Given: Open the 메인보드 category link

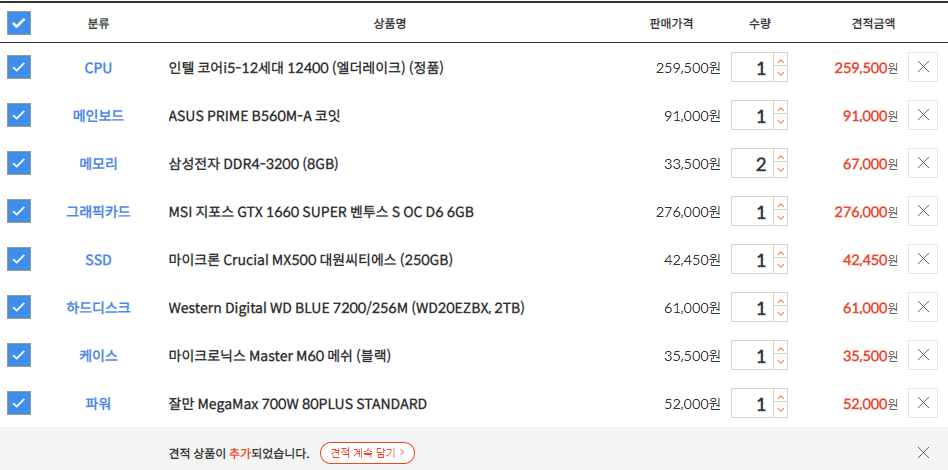Looking at the screenshot, I should click(98, 116).
